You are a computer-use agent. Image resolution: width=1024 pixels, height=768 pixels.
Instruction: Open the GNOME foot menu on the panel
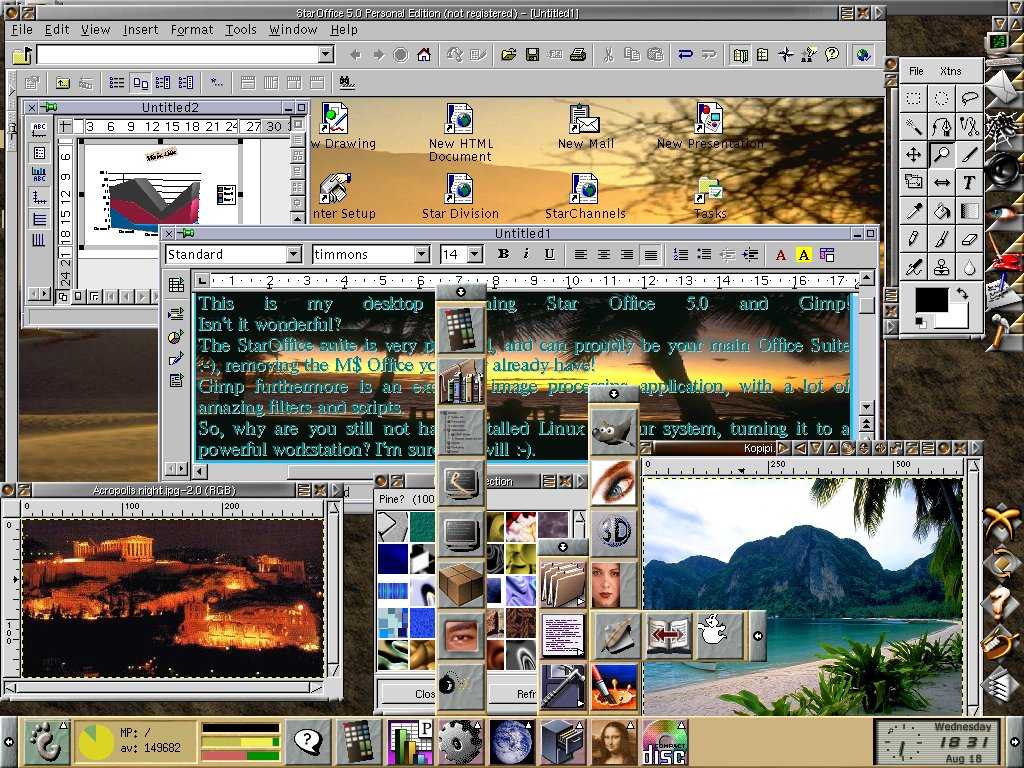47,742
